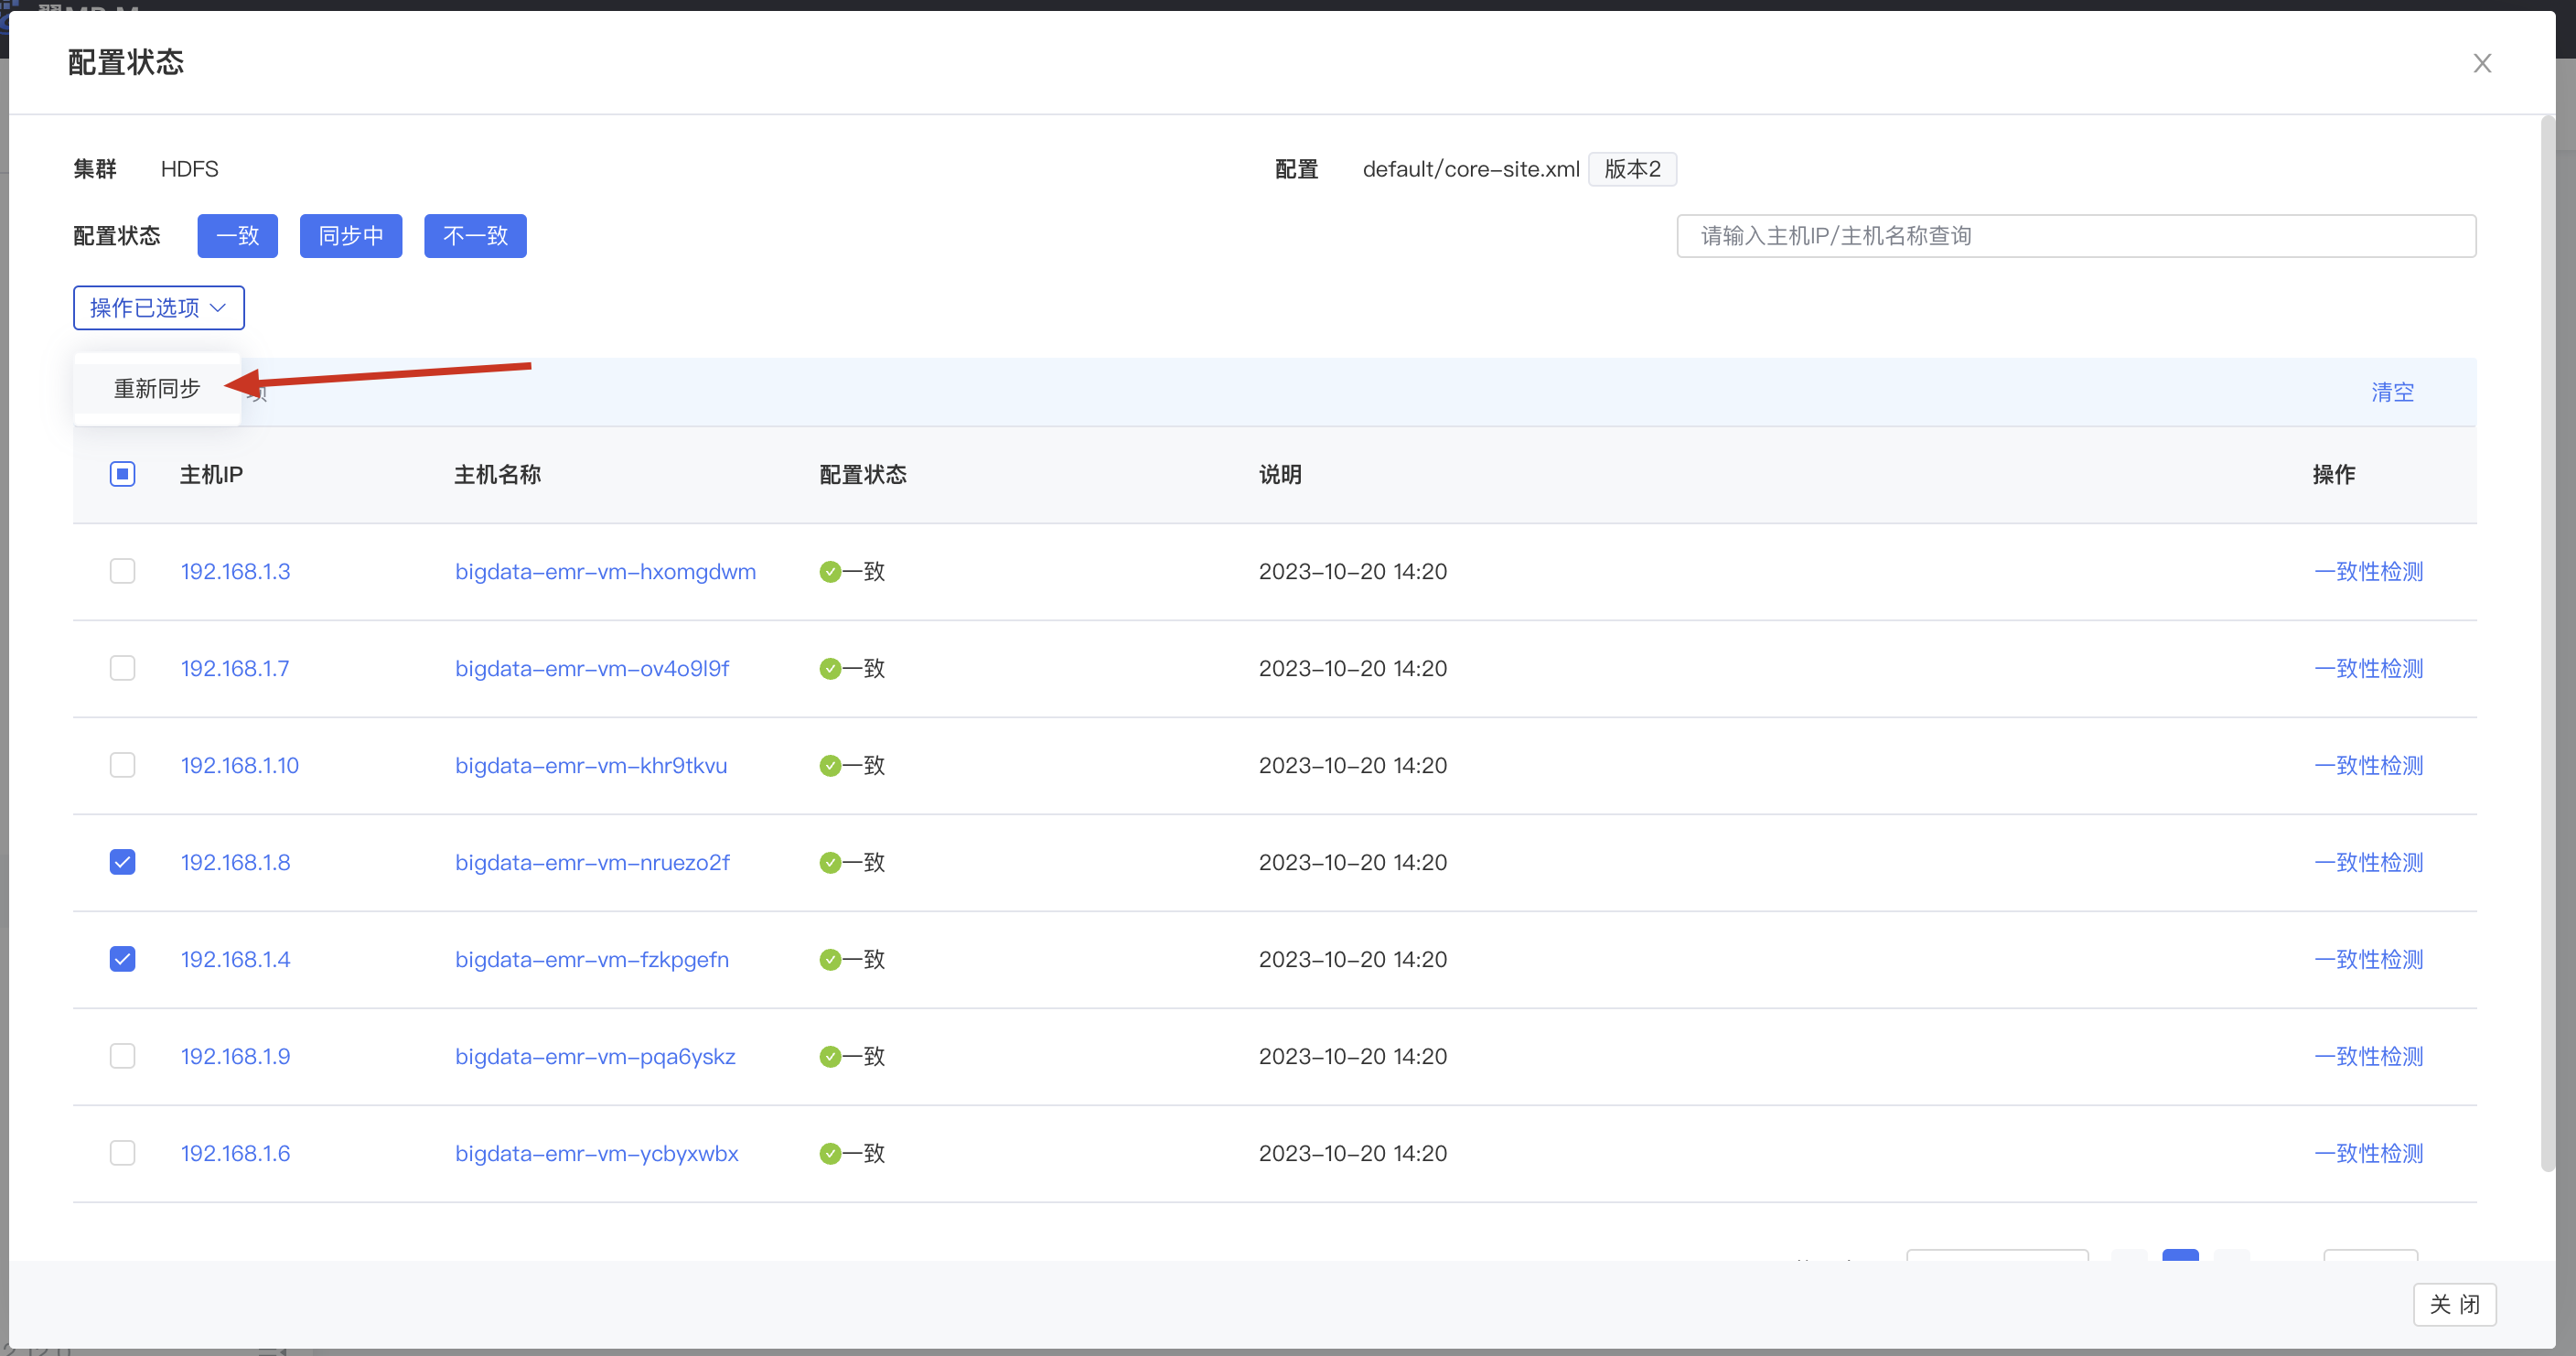Click the 说明 column header

coord(1280,475)
